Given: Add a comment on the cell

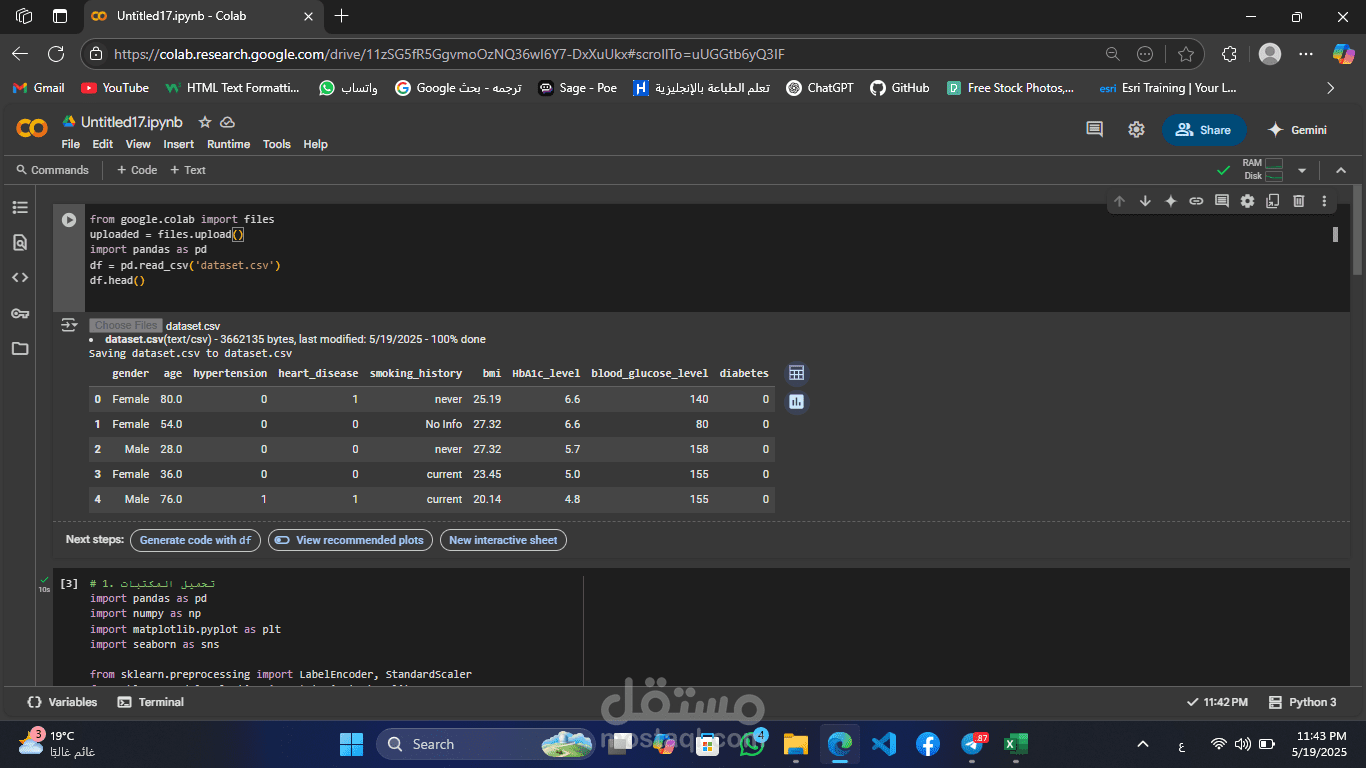Looking at the screenshot, I should pos(1222,201).
